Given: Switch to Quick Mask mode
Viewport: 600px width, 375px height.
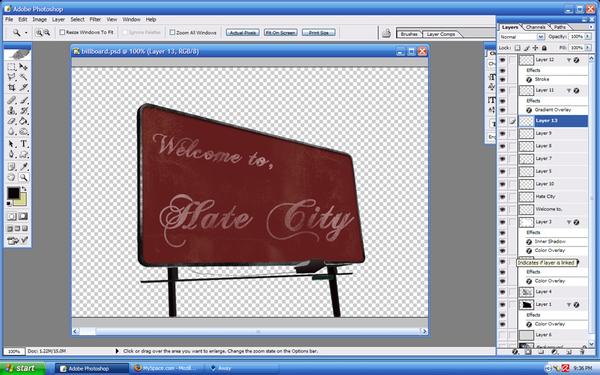Looking at the screenshot, I should tap(23, 216).
